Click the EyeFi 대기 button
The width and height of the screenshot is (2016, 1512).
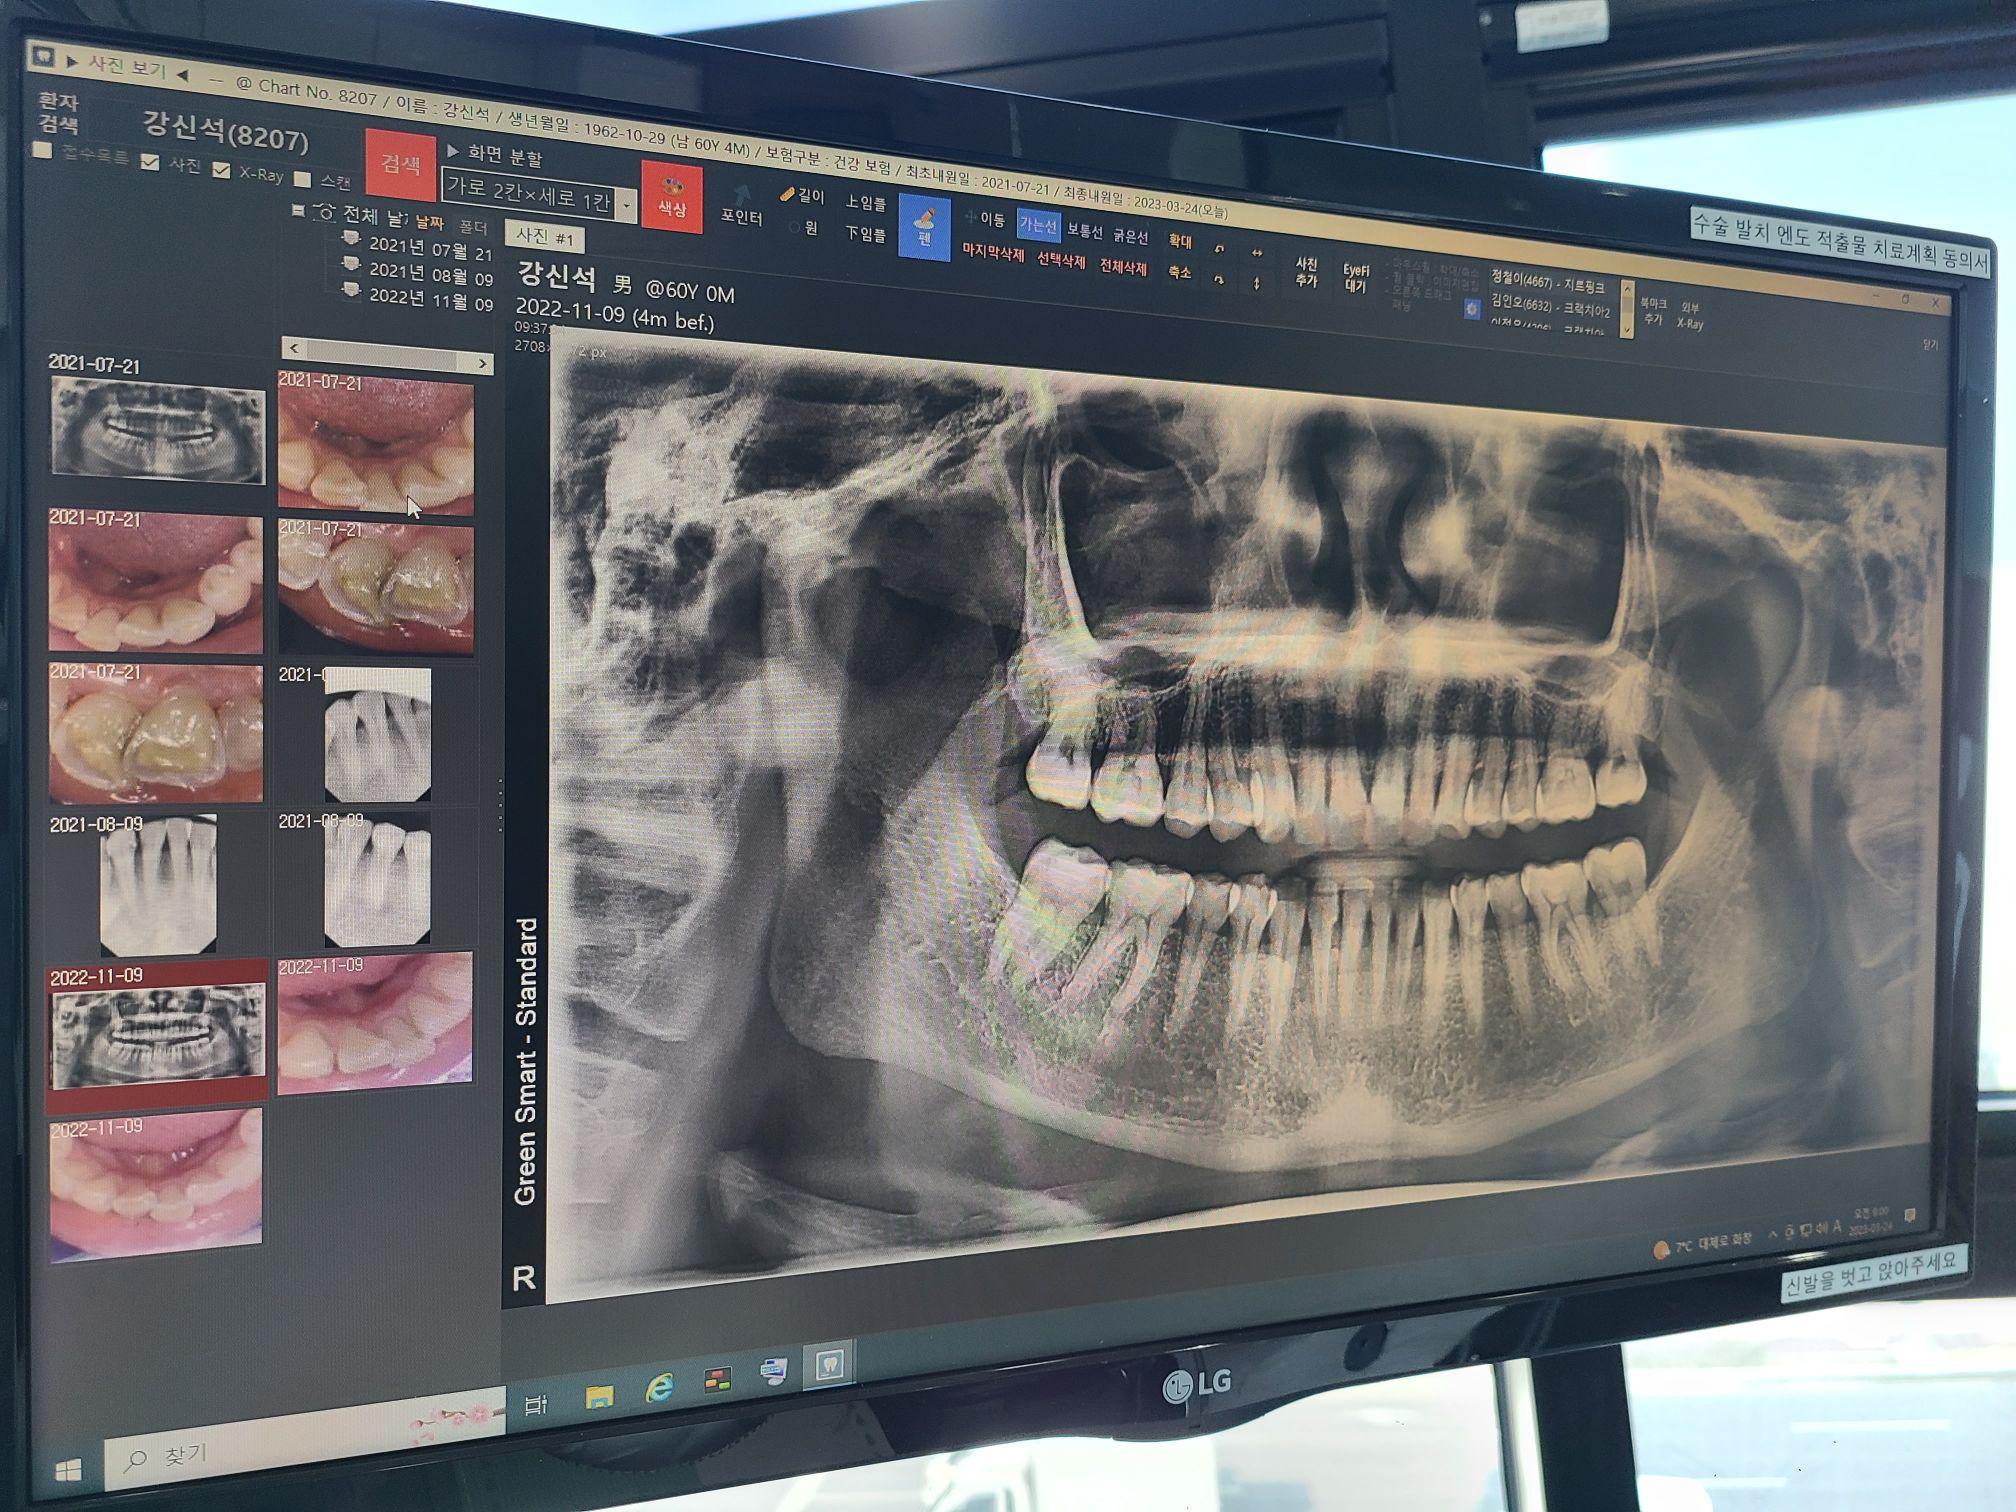click(x=1355, y=277)
